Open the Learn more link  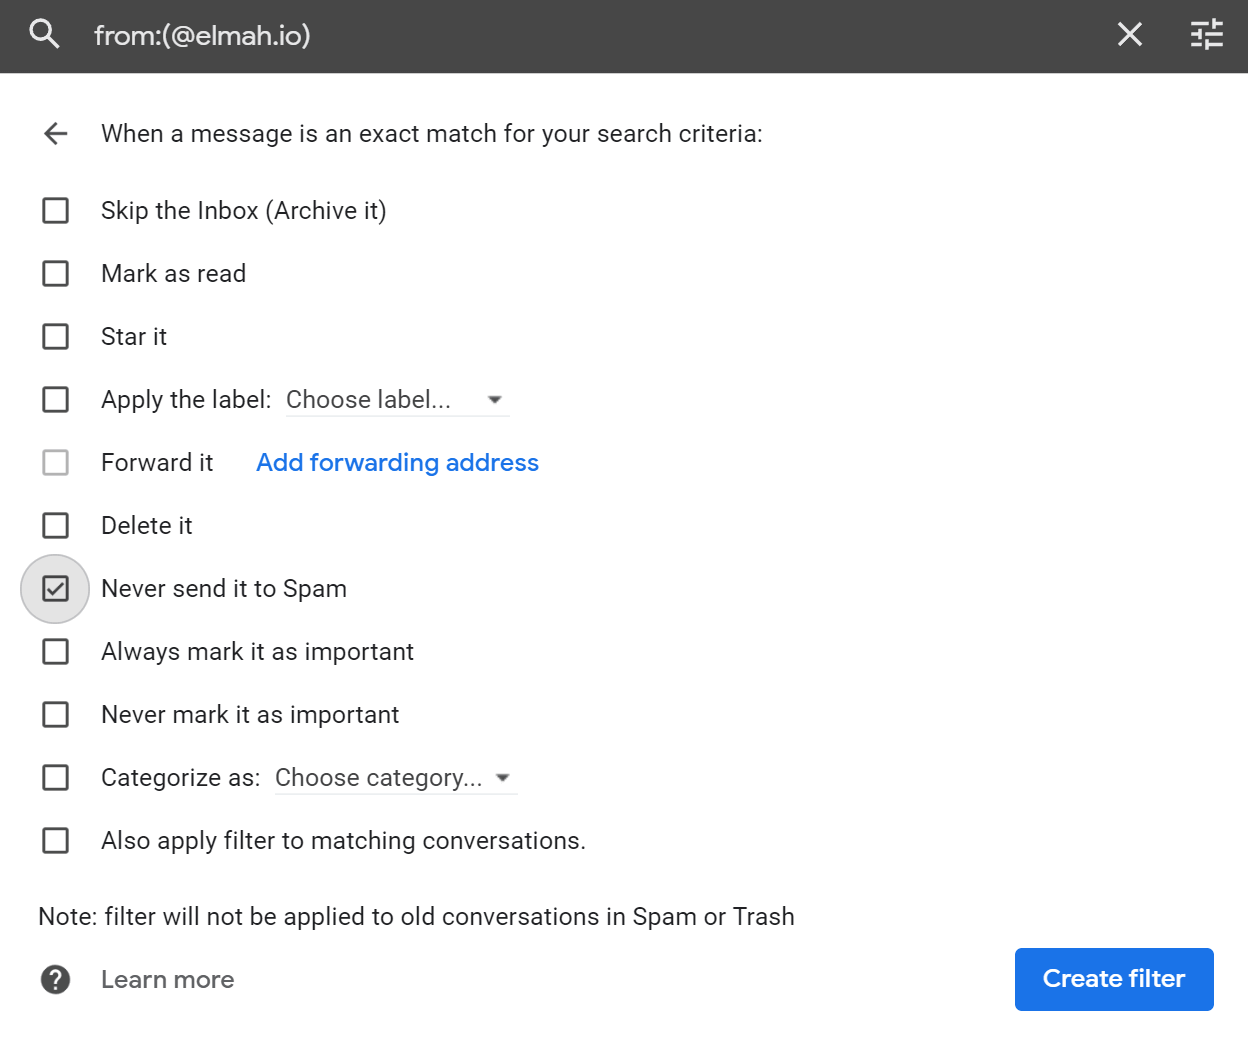point(168,980)
